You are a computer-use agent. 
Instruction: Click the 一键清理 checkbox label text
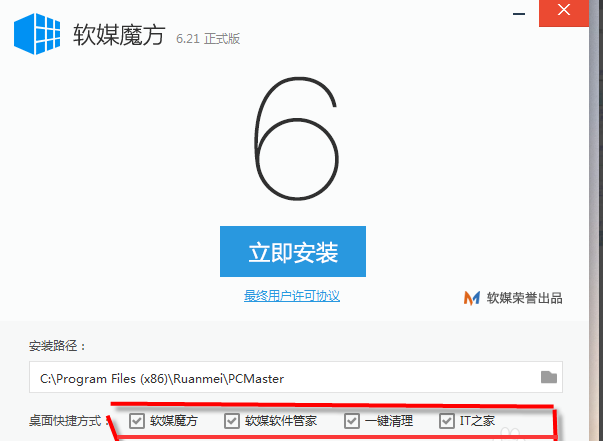point(389,421)
